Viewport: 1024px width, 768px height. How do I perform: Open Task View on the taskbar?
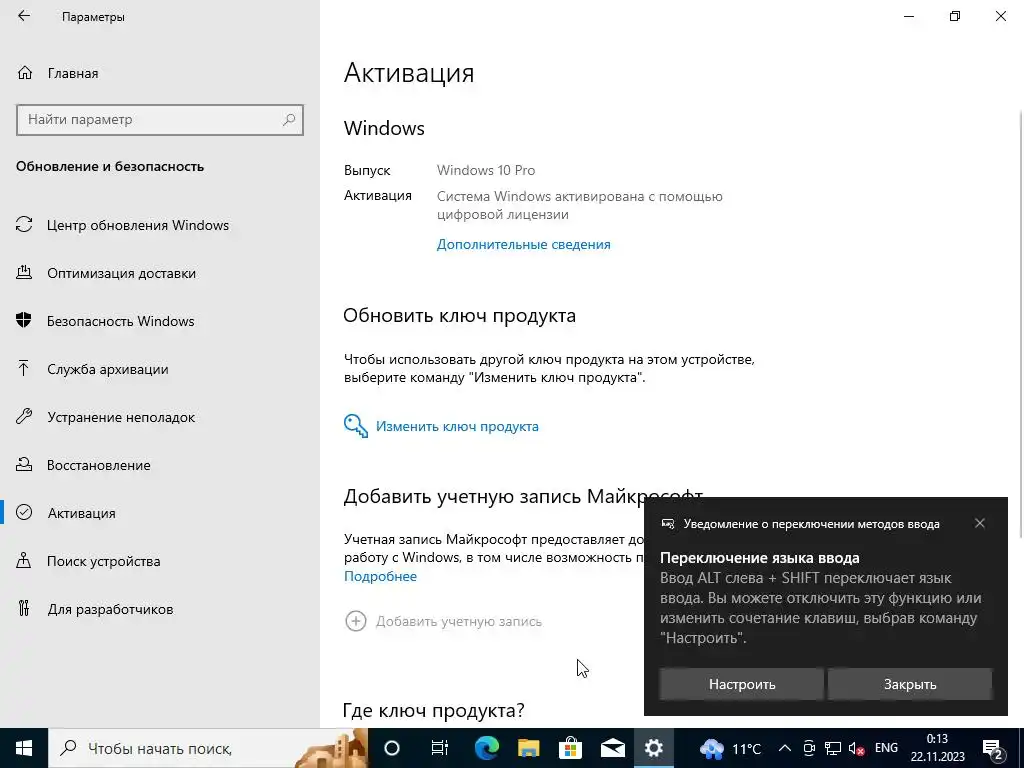click(x=440, y=748)
